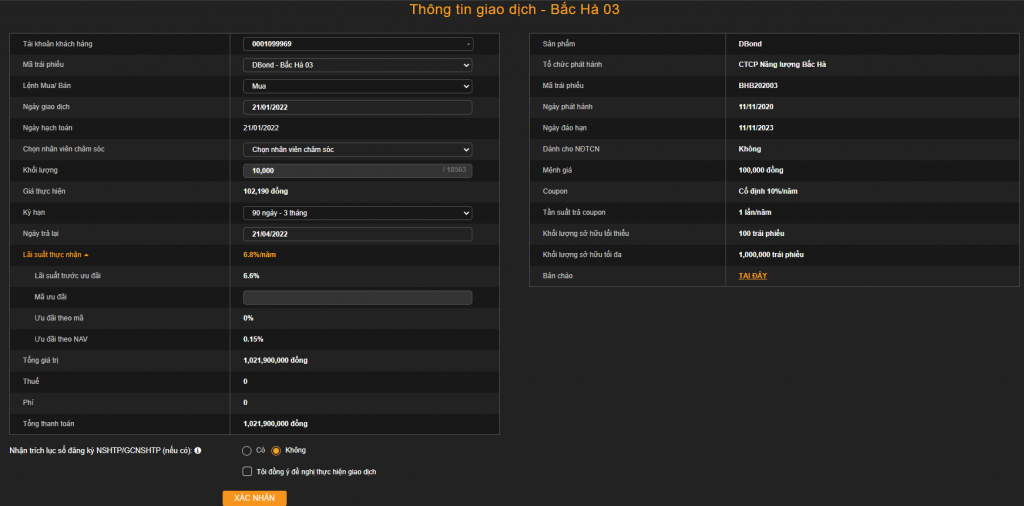Open the Tài khoản khách hàng dropdown

pos(357,44)
